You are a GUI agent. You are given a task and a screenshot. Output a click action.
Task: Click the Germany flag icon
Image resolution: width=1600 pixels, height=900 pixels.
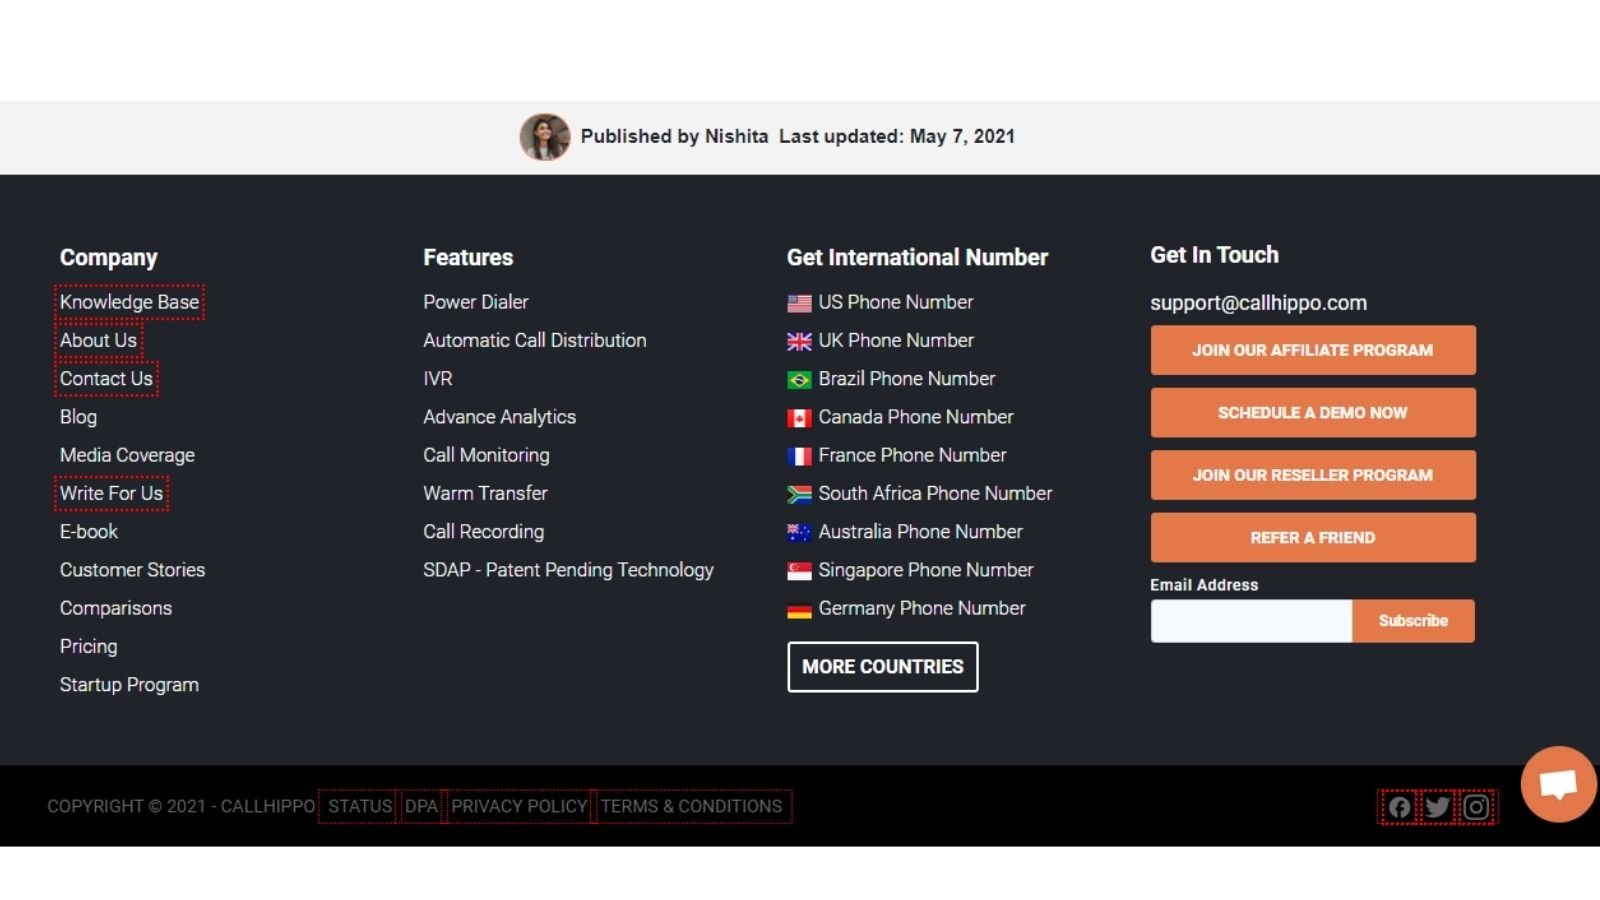tap(799, 610)
